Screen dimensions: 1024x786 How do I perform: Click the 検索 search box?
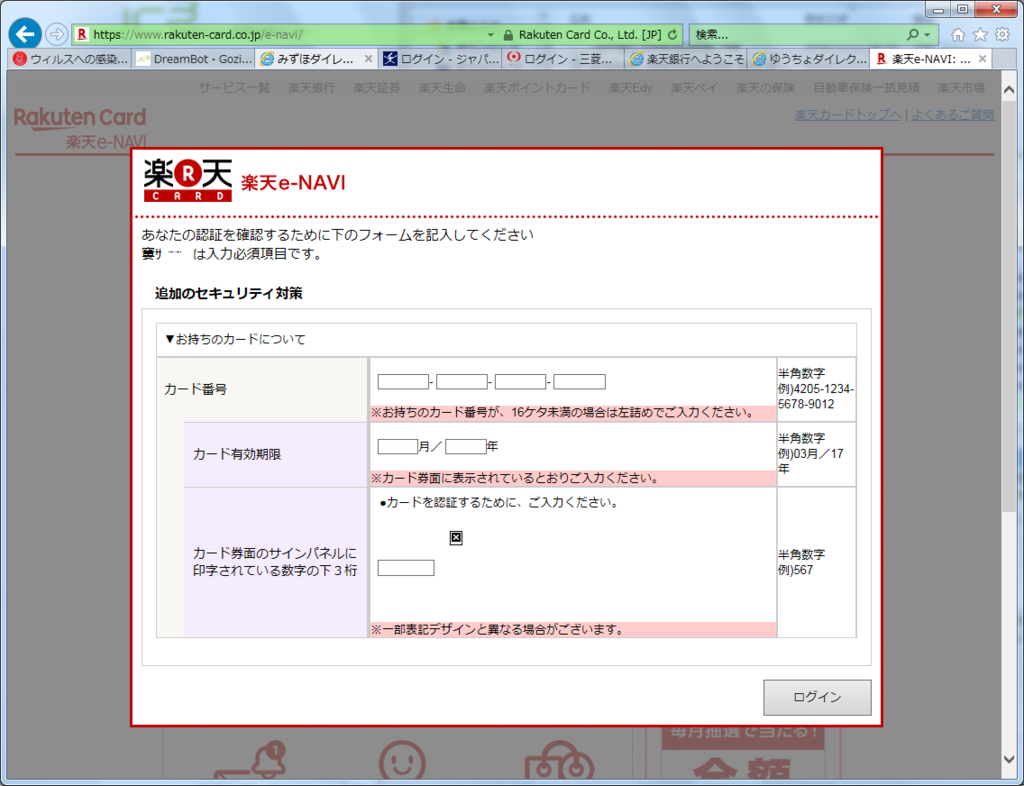[x=797, y=35]
